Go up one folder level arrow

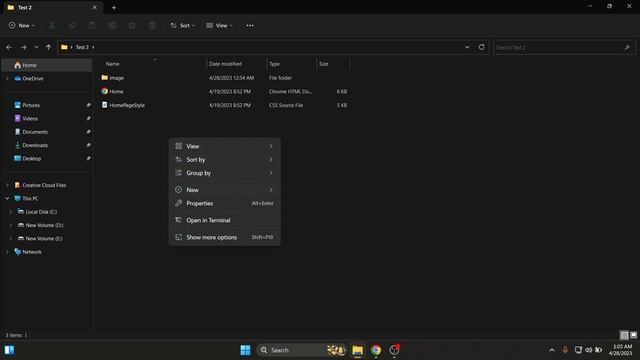(x=48, y=47)
